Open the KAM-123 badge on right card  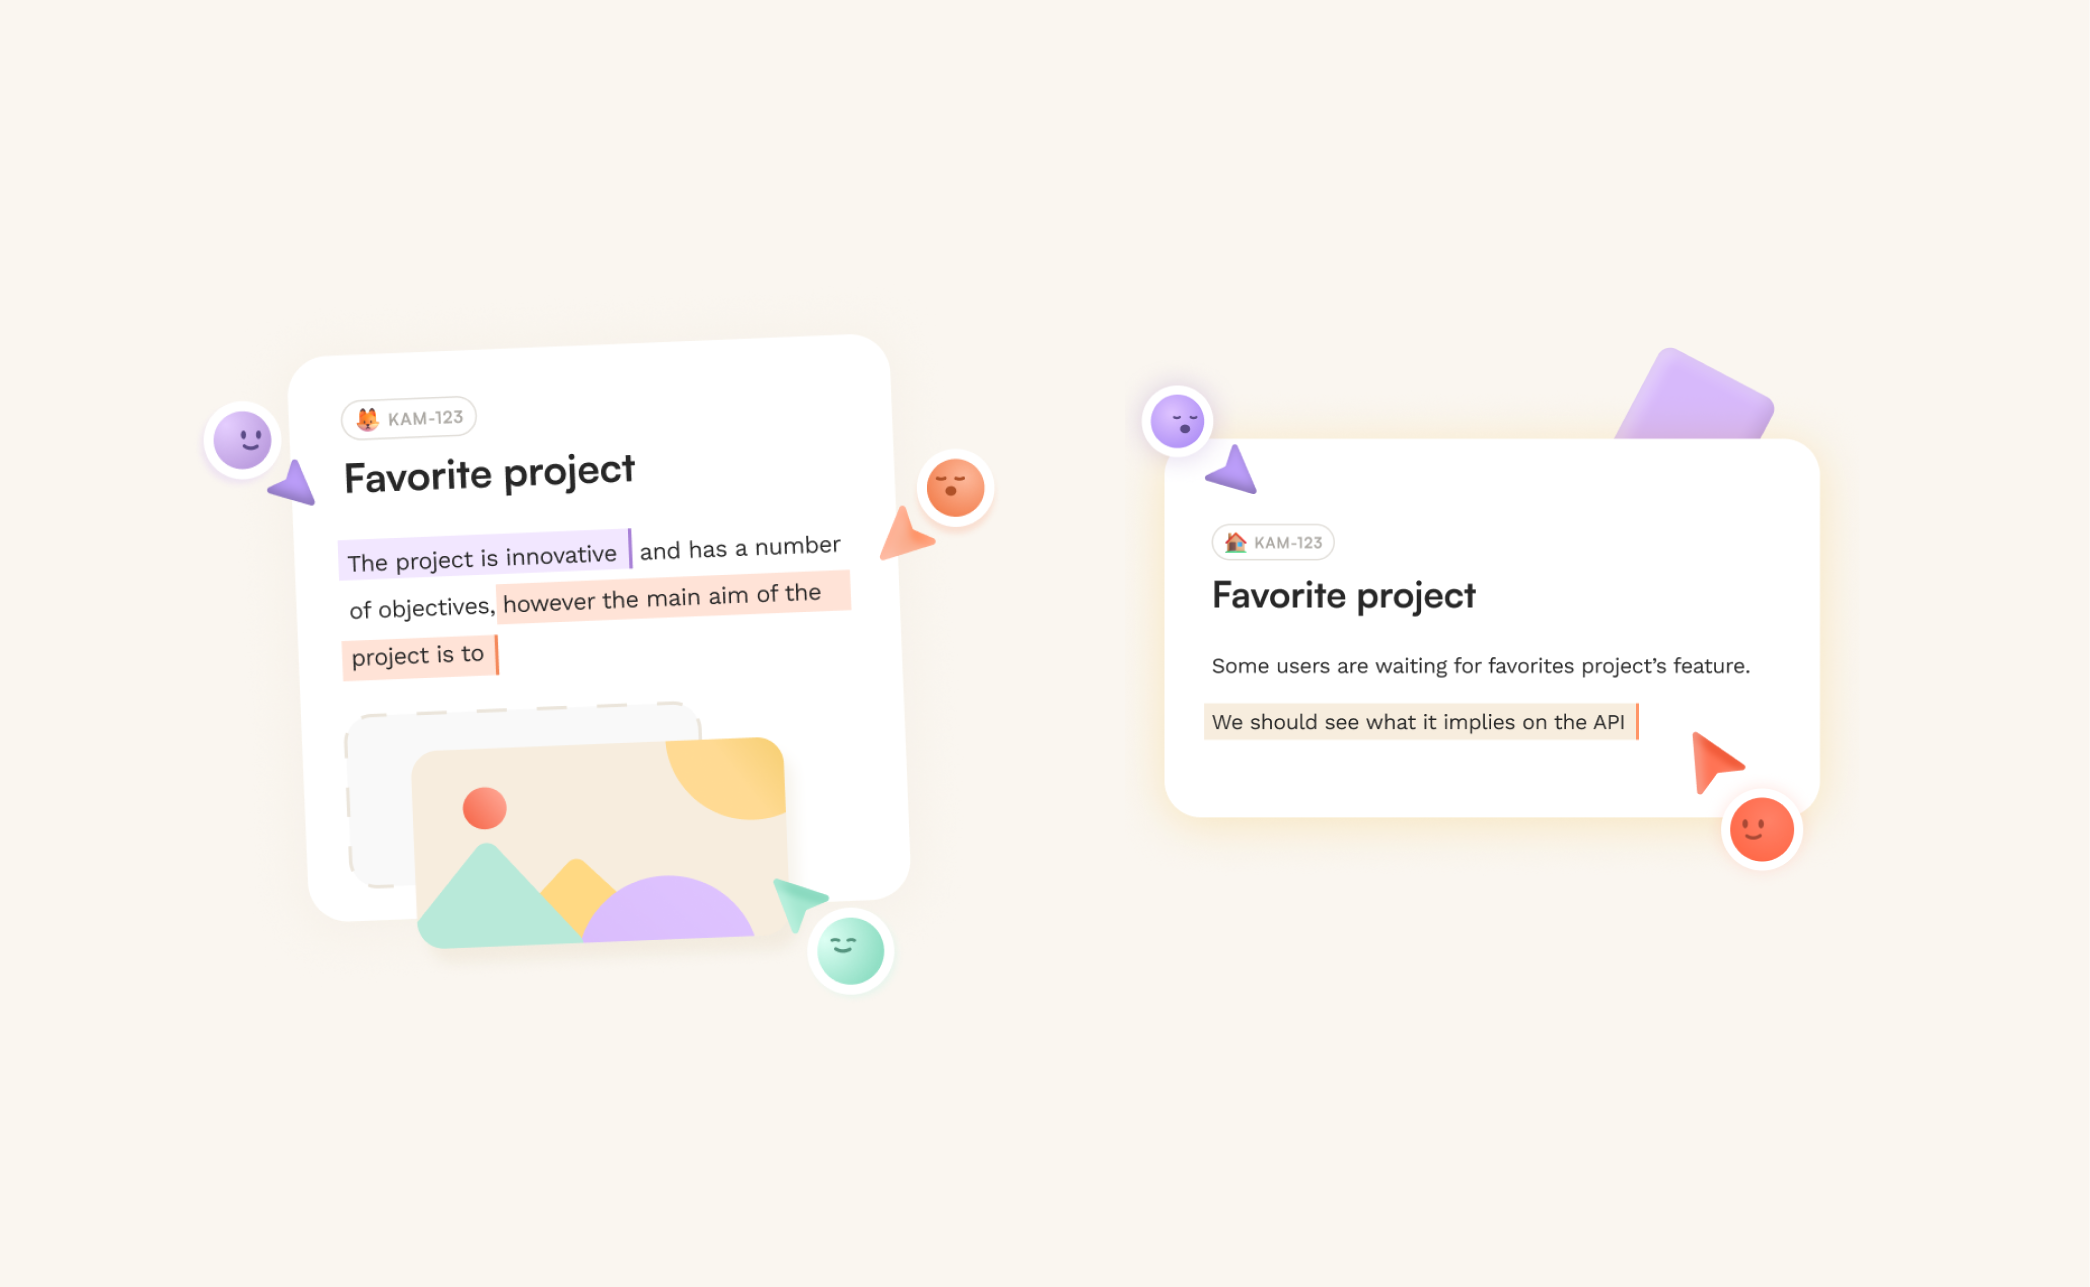pyautogui.click(x=1273, y=542)
